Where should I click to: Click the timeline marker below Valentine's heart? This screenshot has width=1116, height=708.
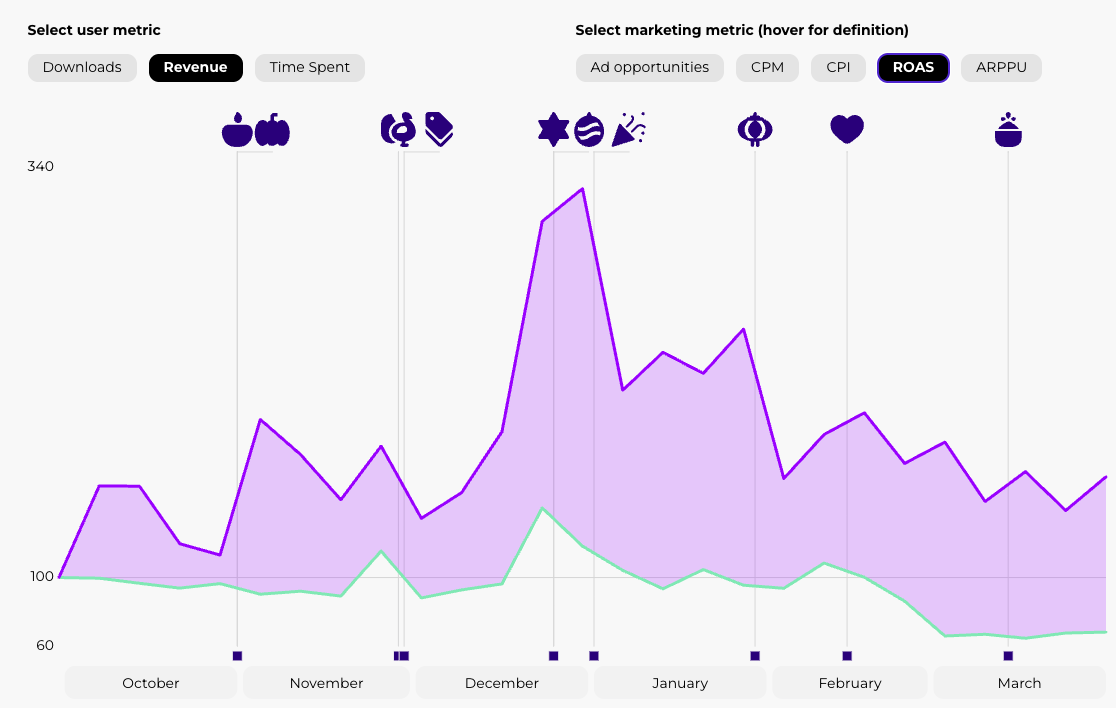[847, 656]
